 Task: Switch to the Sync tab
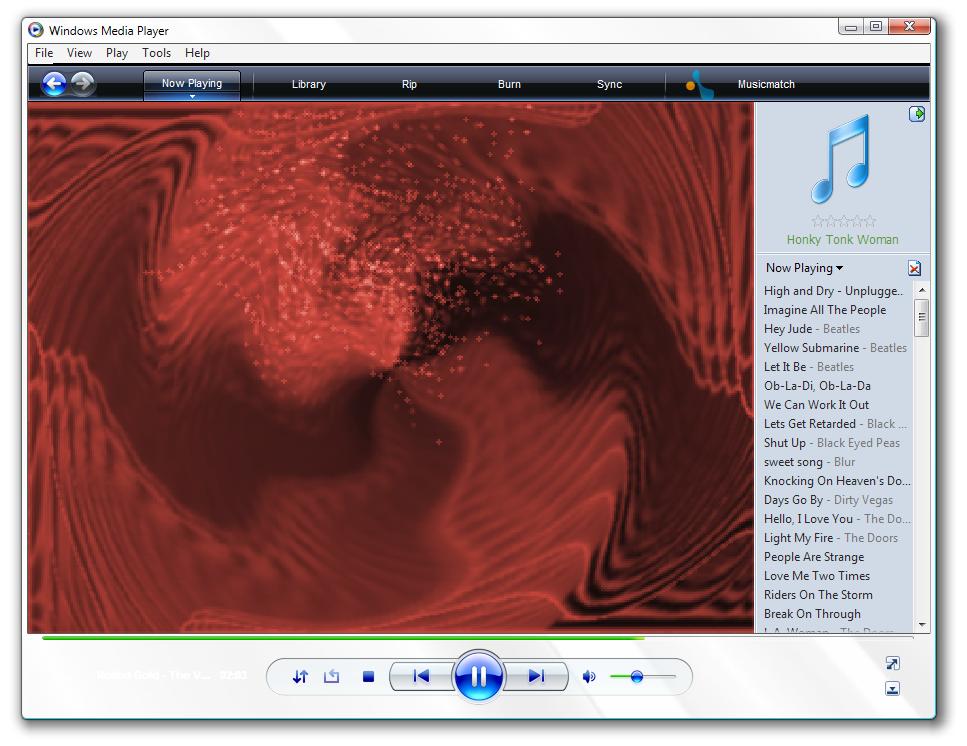[609, 84]
